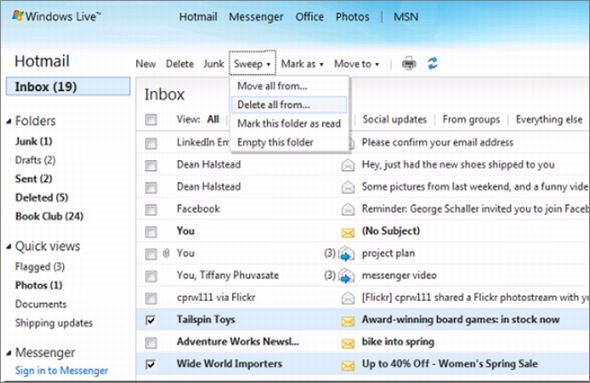The width and height of the screenshot is (590, 383).
Task: Click the attachment paperclip on project plan row
Action: tap(166, 254)
